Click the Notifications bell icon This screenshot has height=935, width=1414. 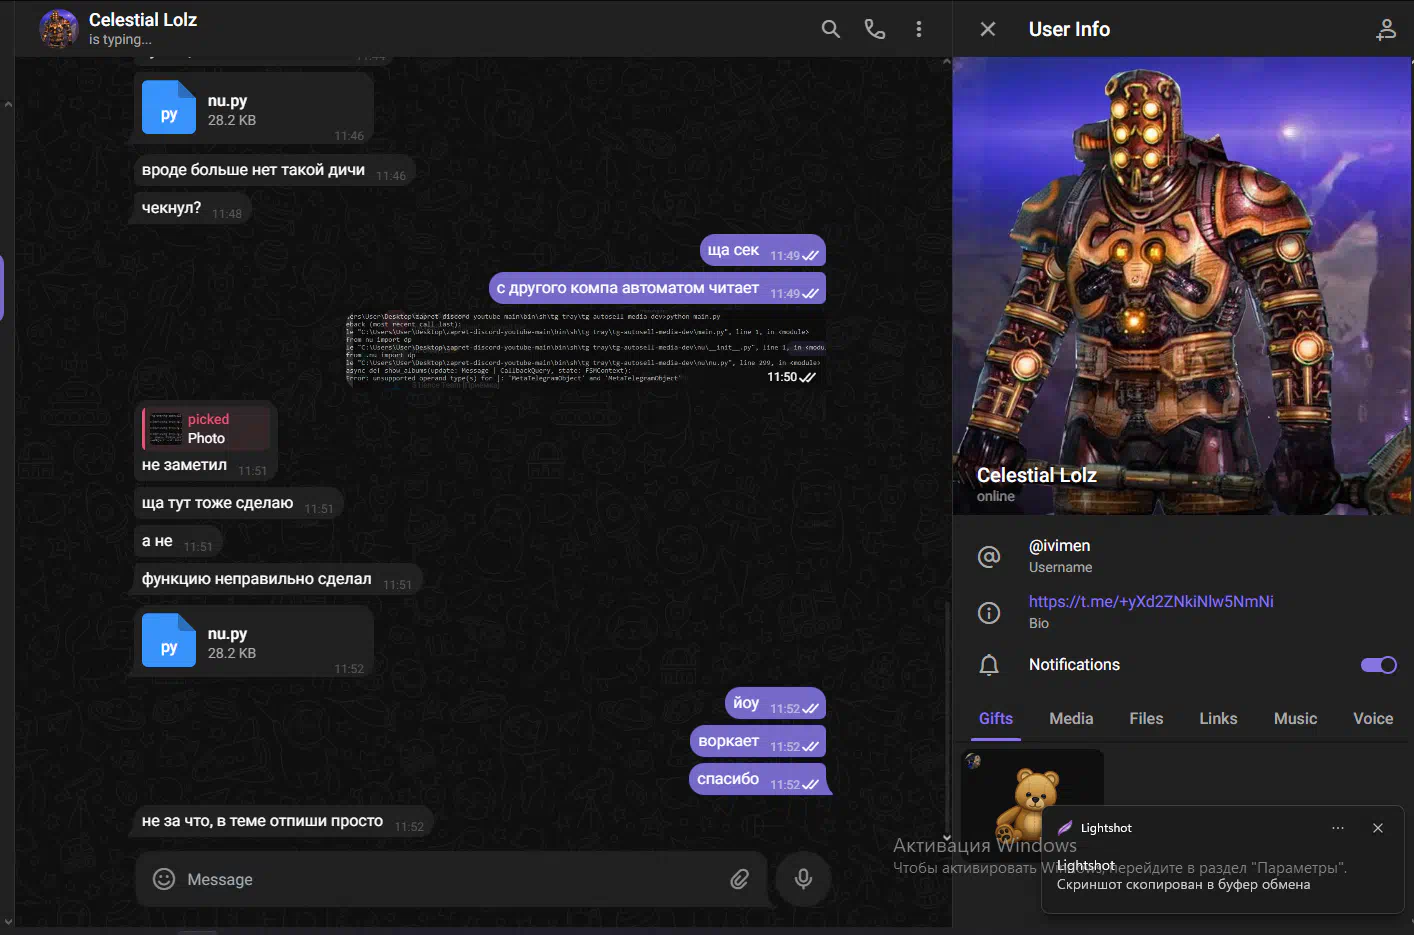[x=989, y=665]
